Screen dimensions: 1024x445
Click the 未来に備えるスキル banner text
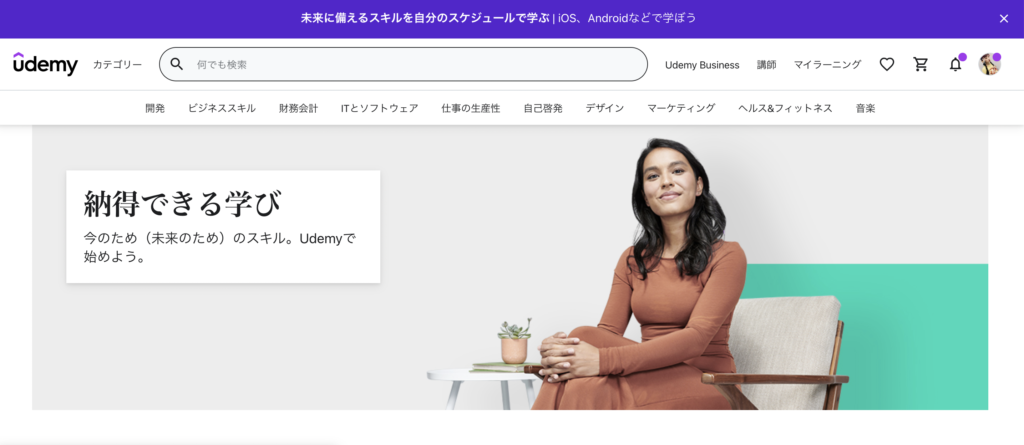point(425,18)
